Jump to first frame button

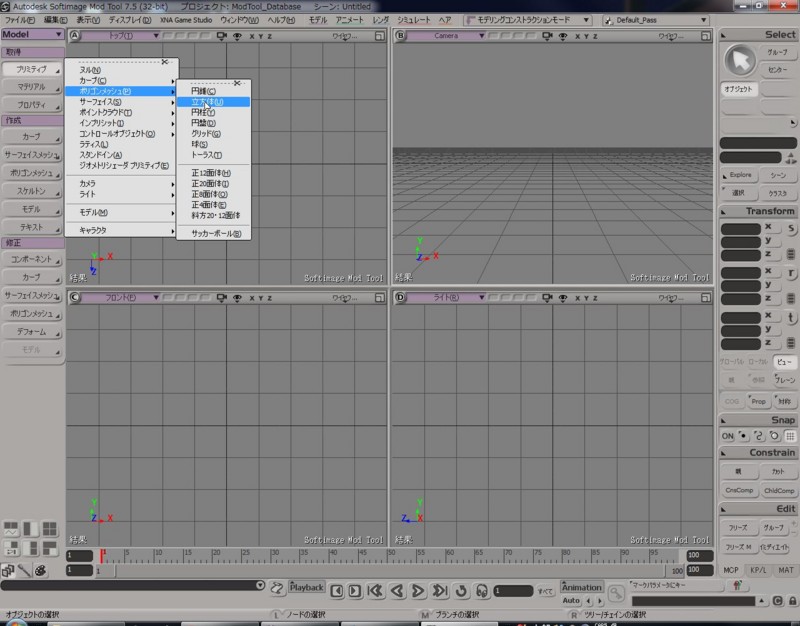tap(375, 591)
